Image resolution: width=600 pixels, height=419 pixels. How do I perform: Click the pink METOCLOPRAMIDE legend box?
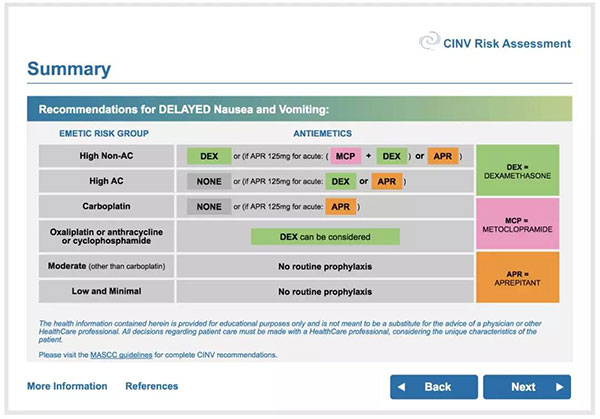click(517, 224)
